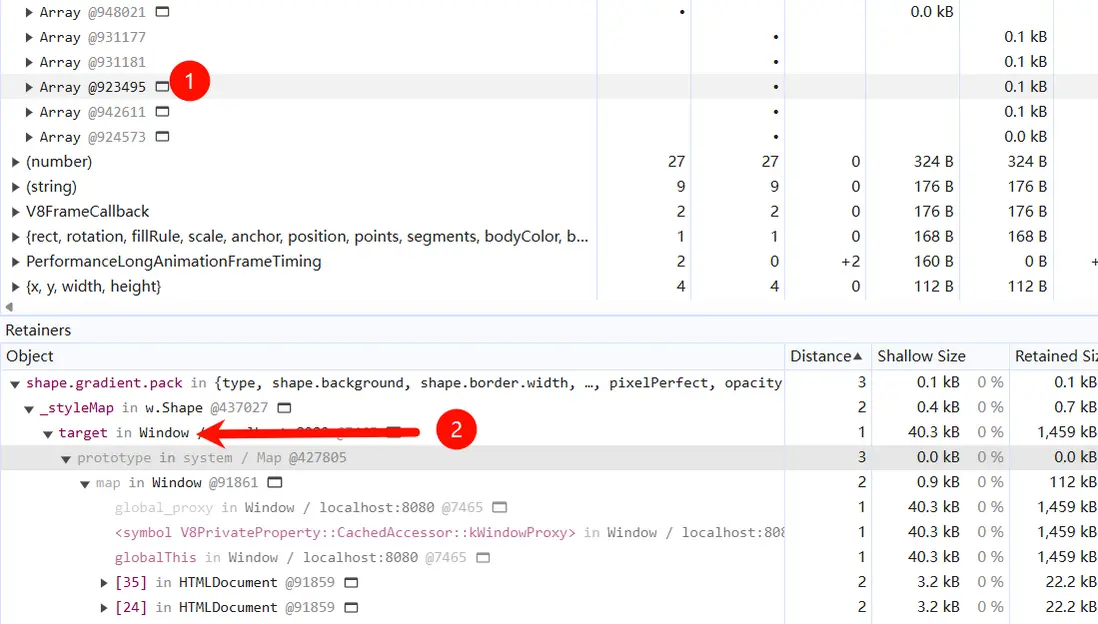Screen dimensions: 1098x624
Task: Expand [35] in HTMLDocument row
Action: pos(104,583)
